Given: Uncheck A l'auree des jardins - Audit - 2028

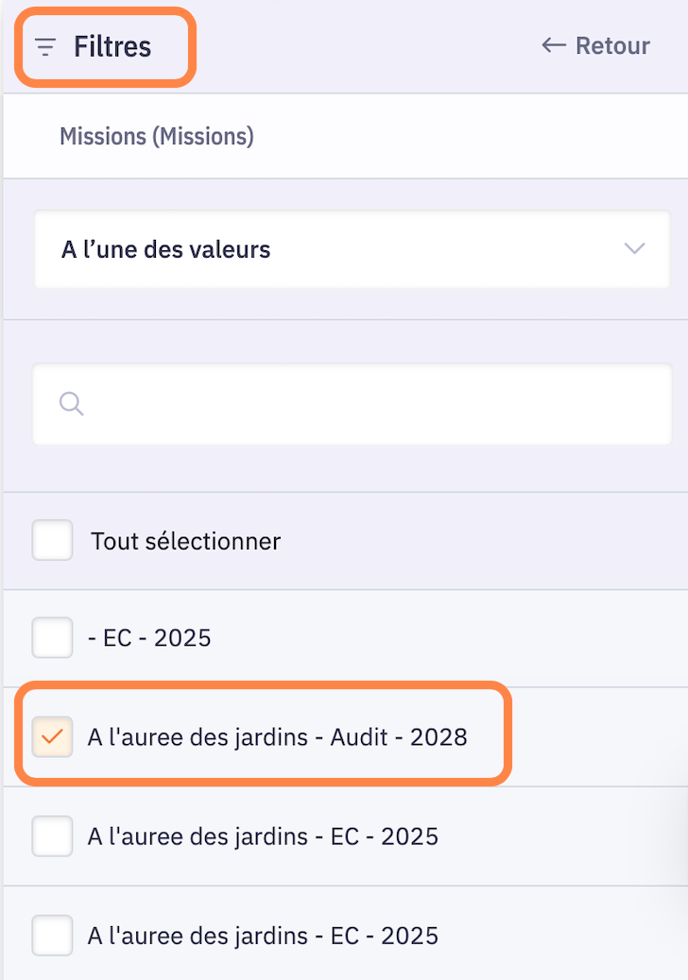Looking at the screenshot, I should 53,737.
